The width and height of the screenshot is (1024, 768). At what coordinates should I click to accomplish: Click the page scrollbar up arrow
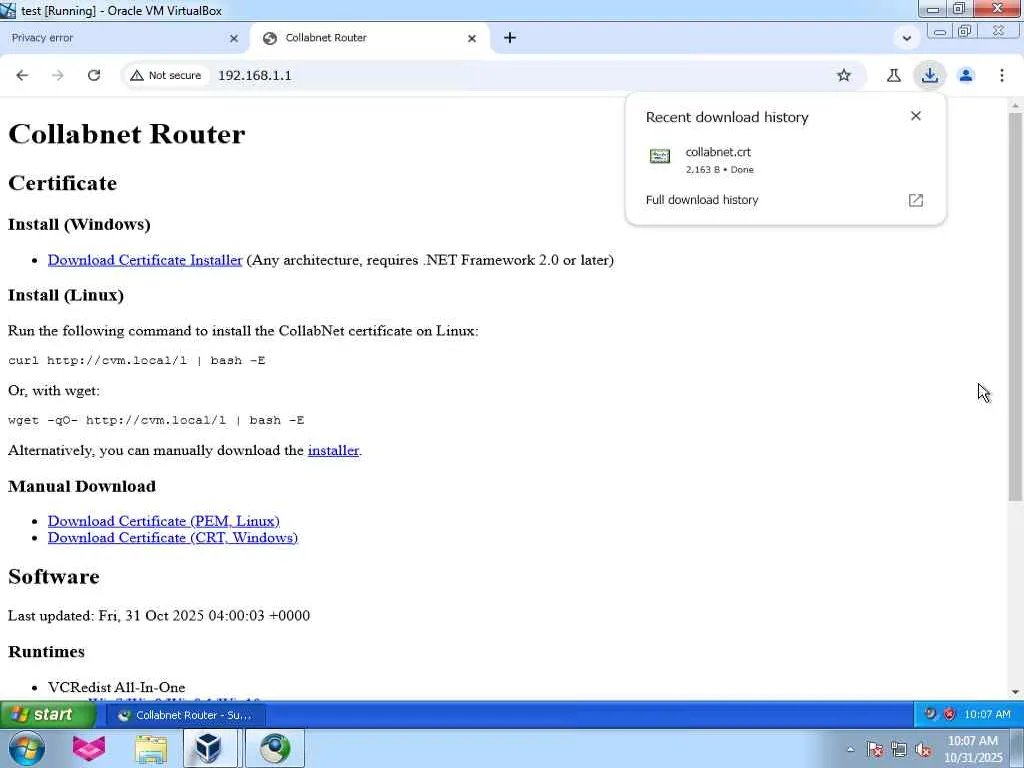click(x=1016, y=105)
